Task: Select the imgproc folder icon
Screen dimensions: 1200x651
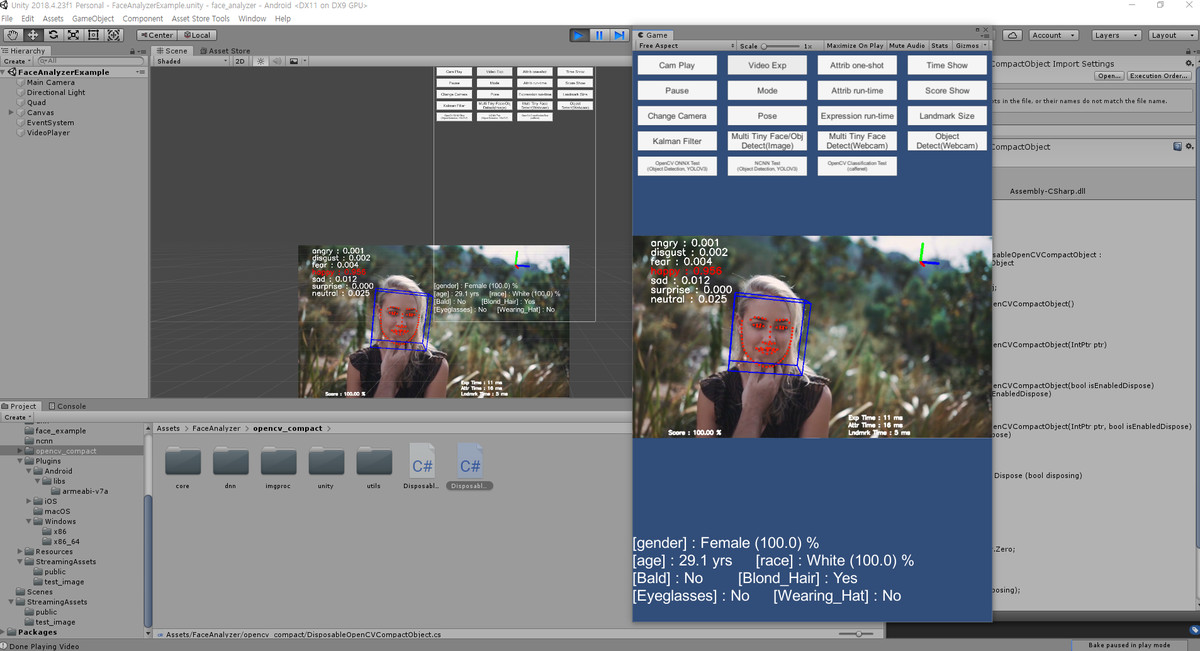Action: [278, 461]
